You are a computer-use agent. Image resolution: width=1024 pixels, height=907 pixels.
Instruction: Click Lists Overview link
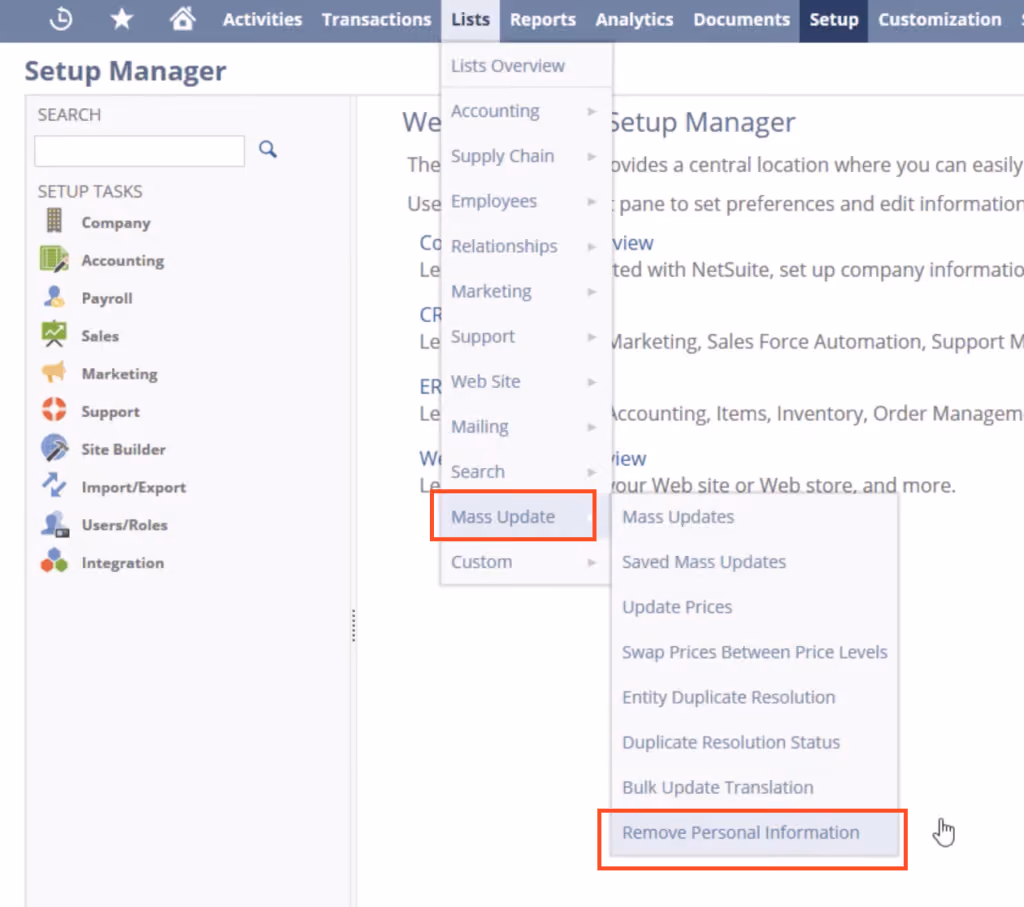point(507,65)
